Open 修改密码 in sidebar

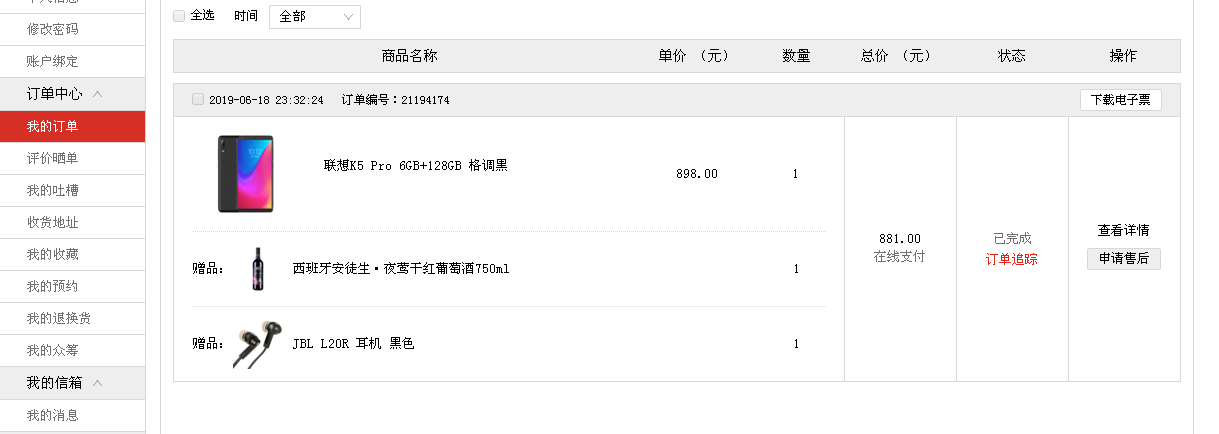(x=53, y=29)
